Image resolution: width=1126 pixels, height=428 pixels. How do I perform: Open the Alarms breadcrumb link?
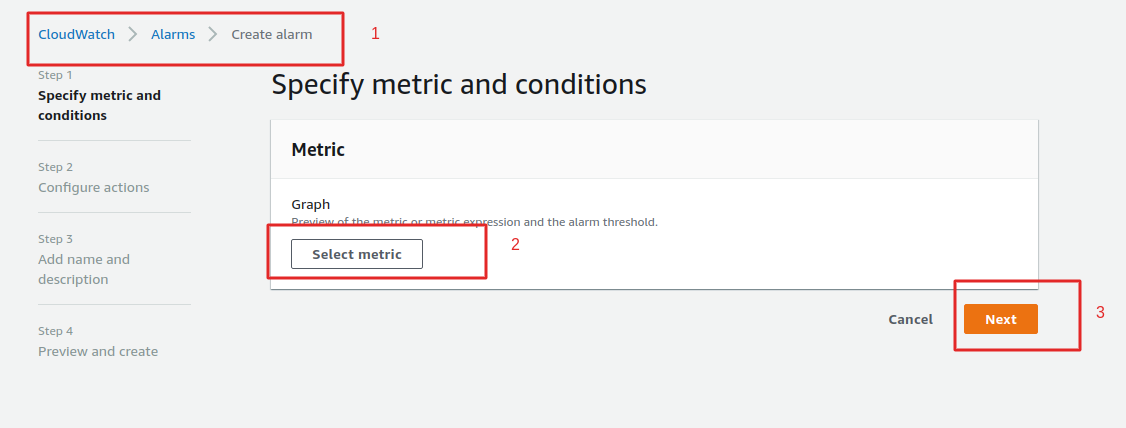[x=173, y=34]
